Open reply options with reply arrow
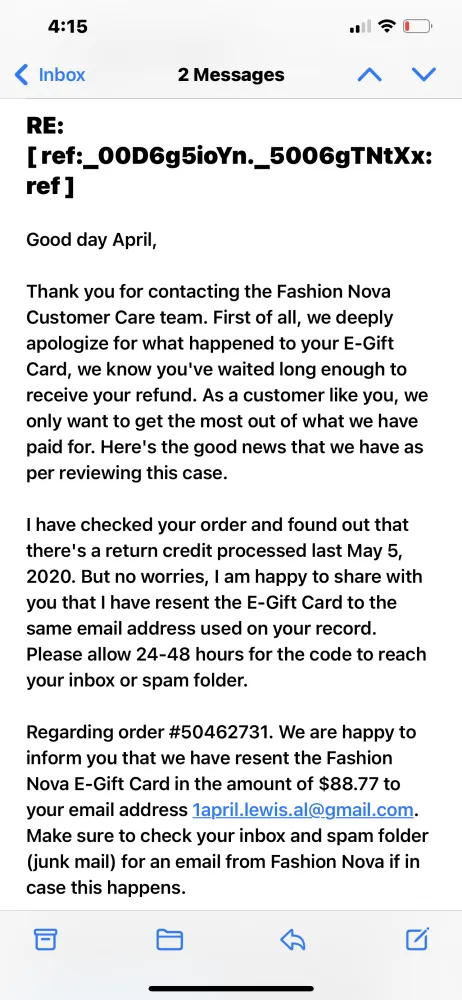Image resolution: width=462 pixels, height=1000 pixels. [292, 939]
